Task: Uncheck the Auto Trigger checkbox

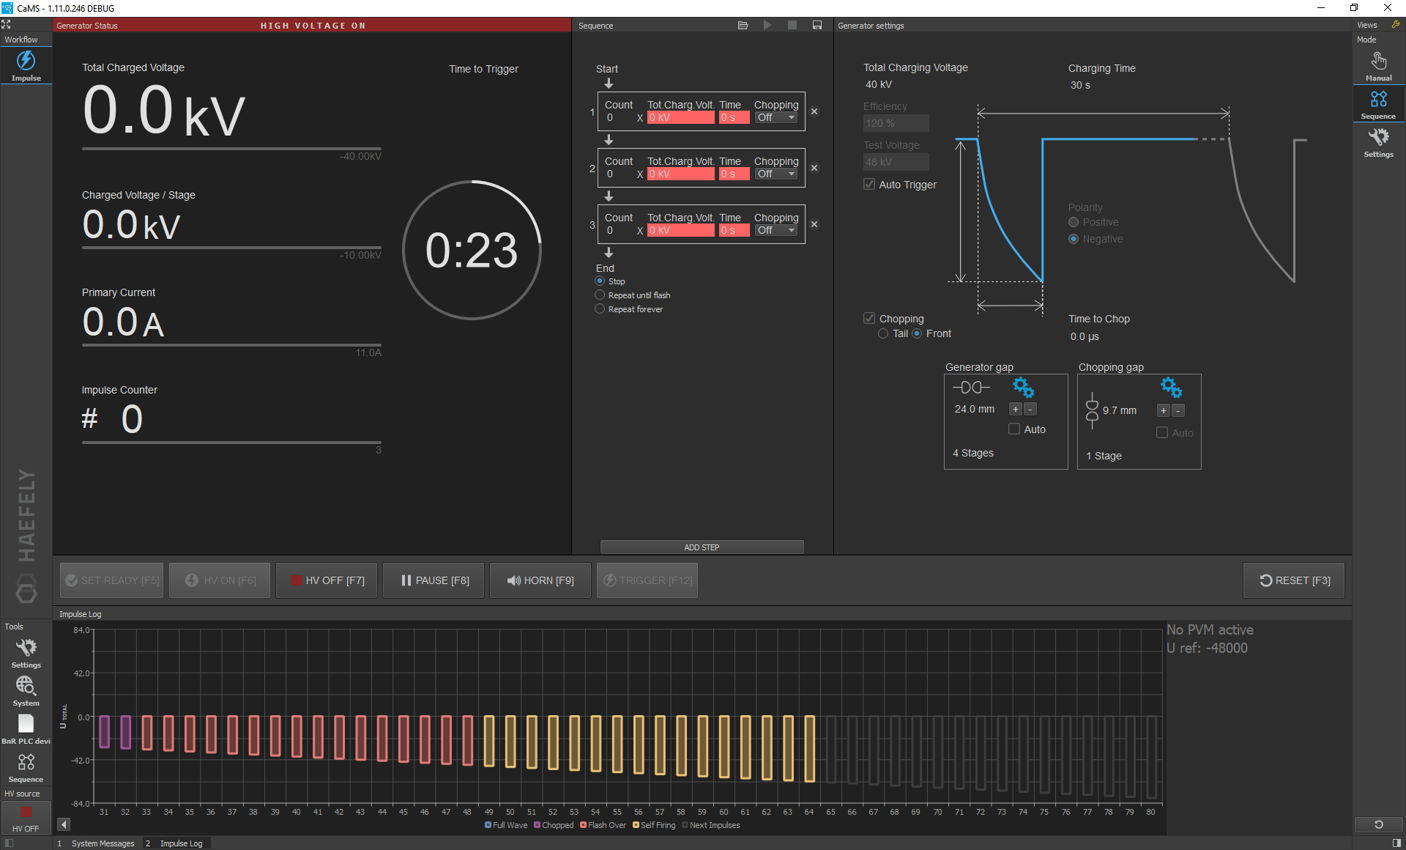Action: pos(869,185)
